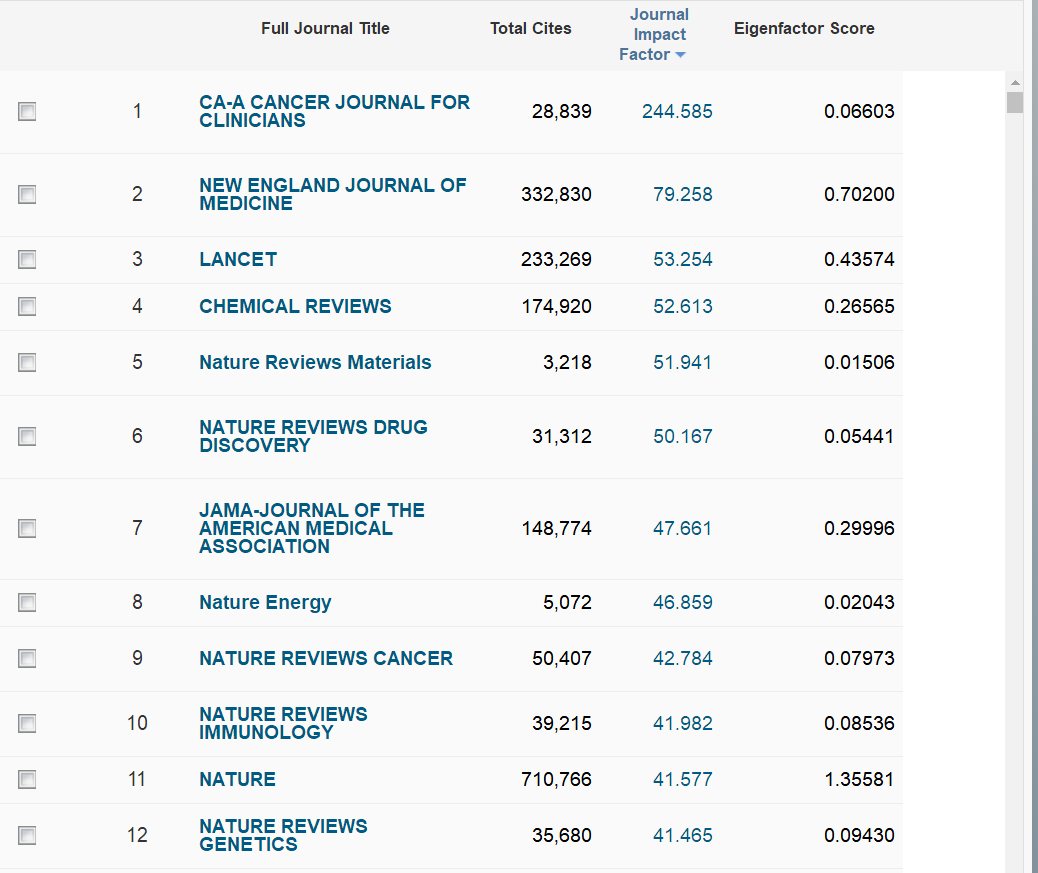Open NATURE REVIEWS IMMUNOLOGY link
The height and width of the screenshot is (873, 1038).
coord(283,723)
